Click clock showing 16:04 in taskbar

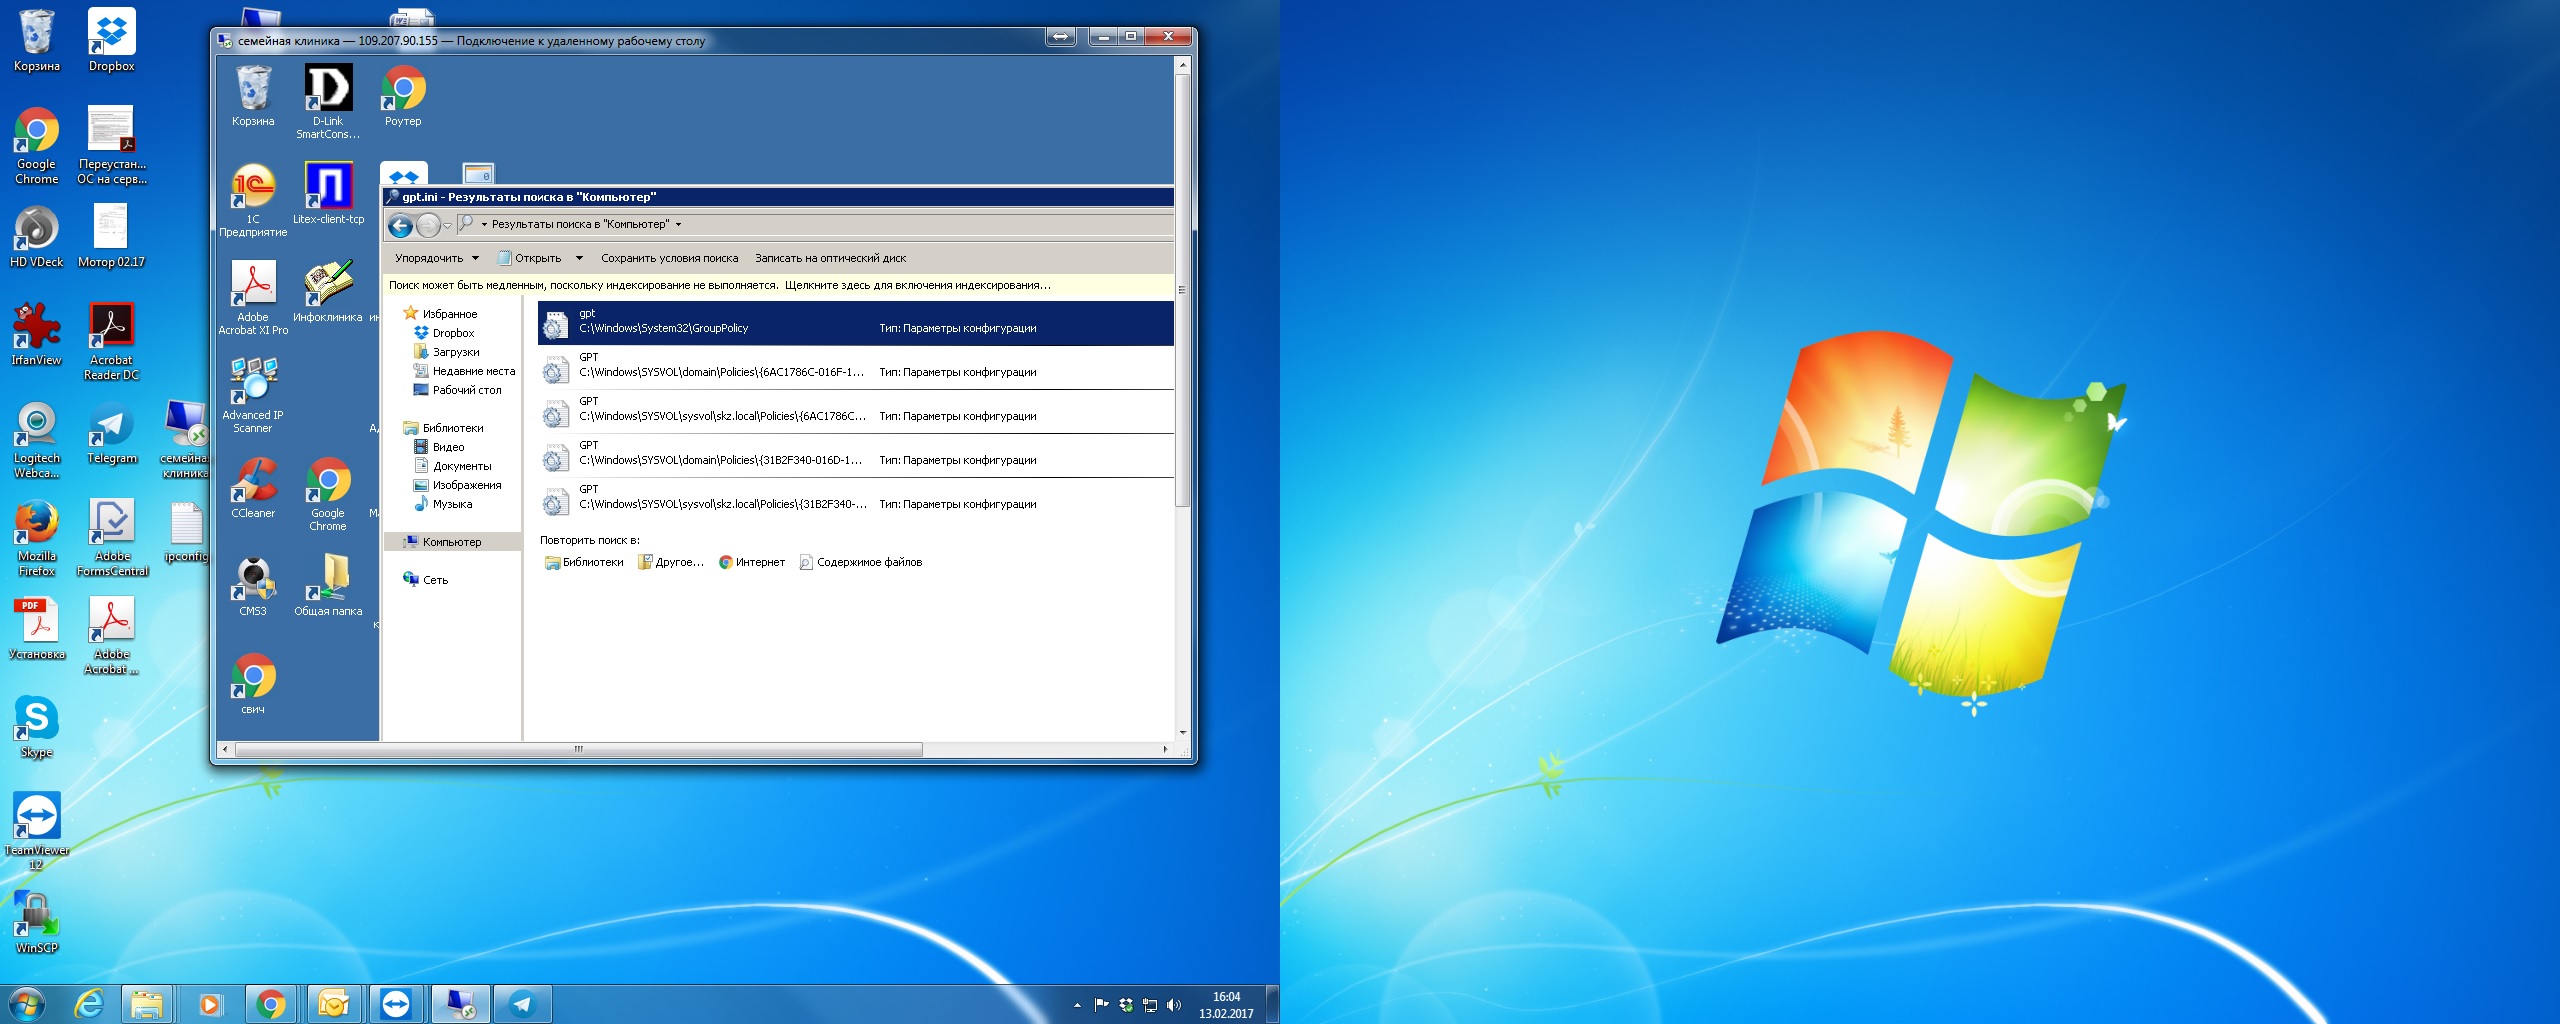(x=1226, y=1005)
